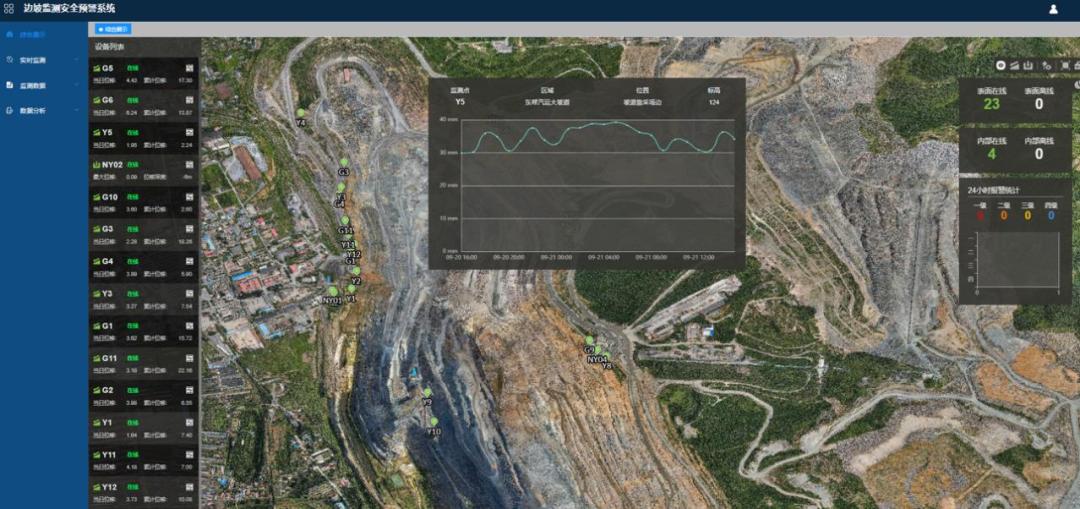The image size is (1080, 509).
Task: Click the bar chart icon in map toolbar
Action: click(1029, 65)
